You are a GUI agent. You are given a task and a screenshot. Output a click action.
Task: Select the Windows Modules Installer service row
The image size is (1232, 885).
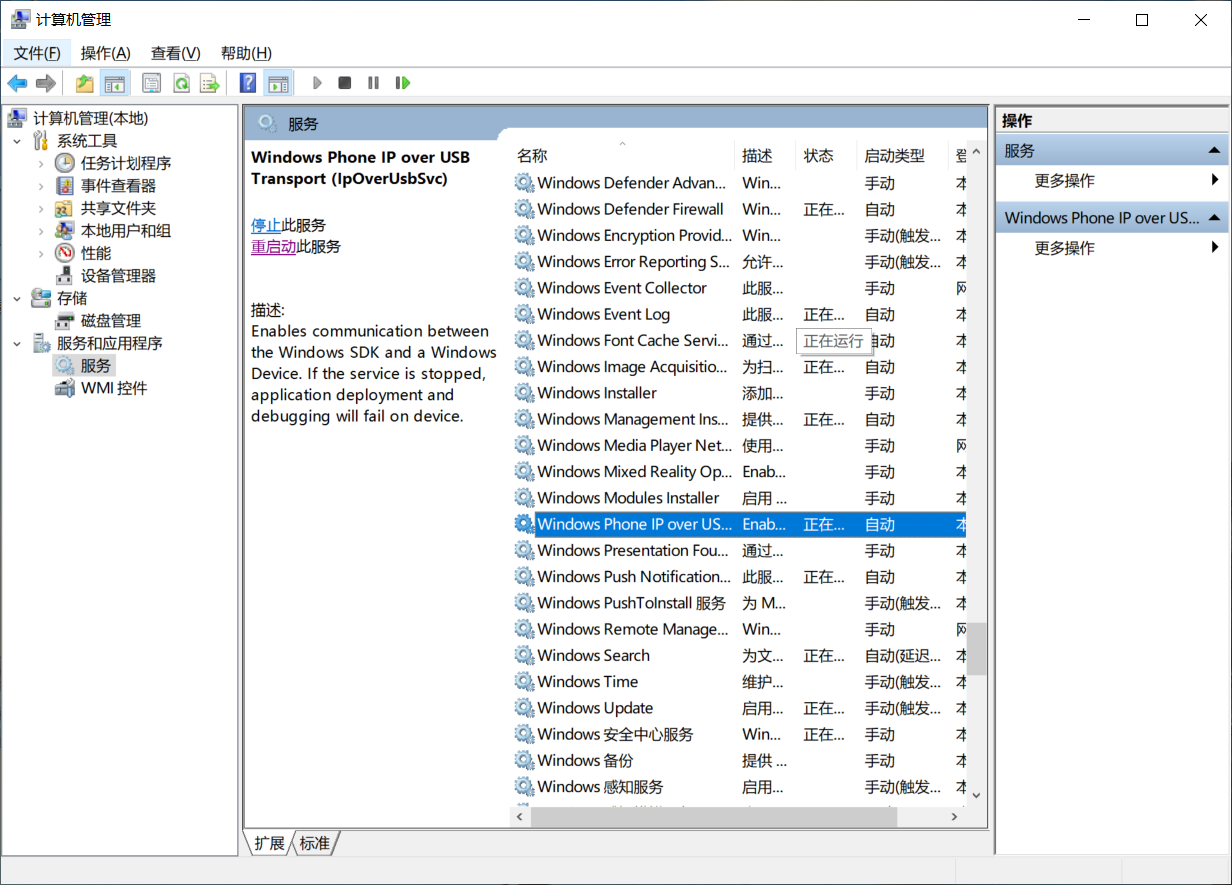point(739,498)
